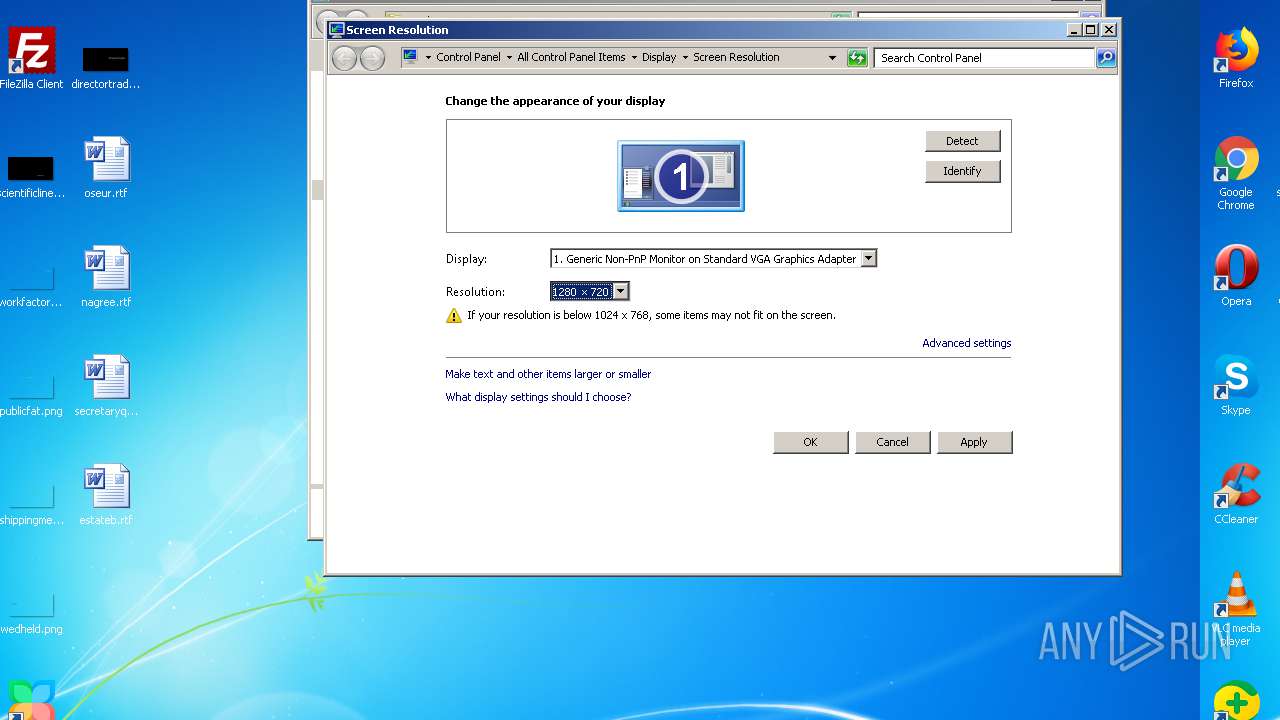Click the Detect button
1280x720 pixels.
[962, 141]
